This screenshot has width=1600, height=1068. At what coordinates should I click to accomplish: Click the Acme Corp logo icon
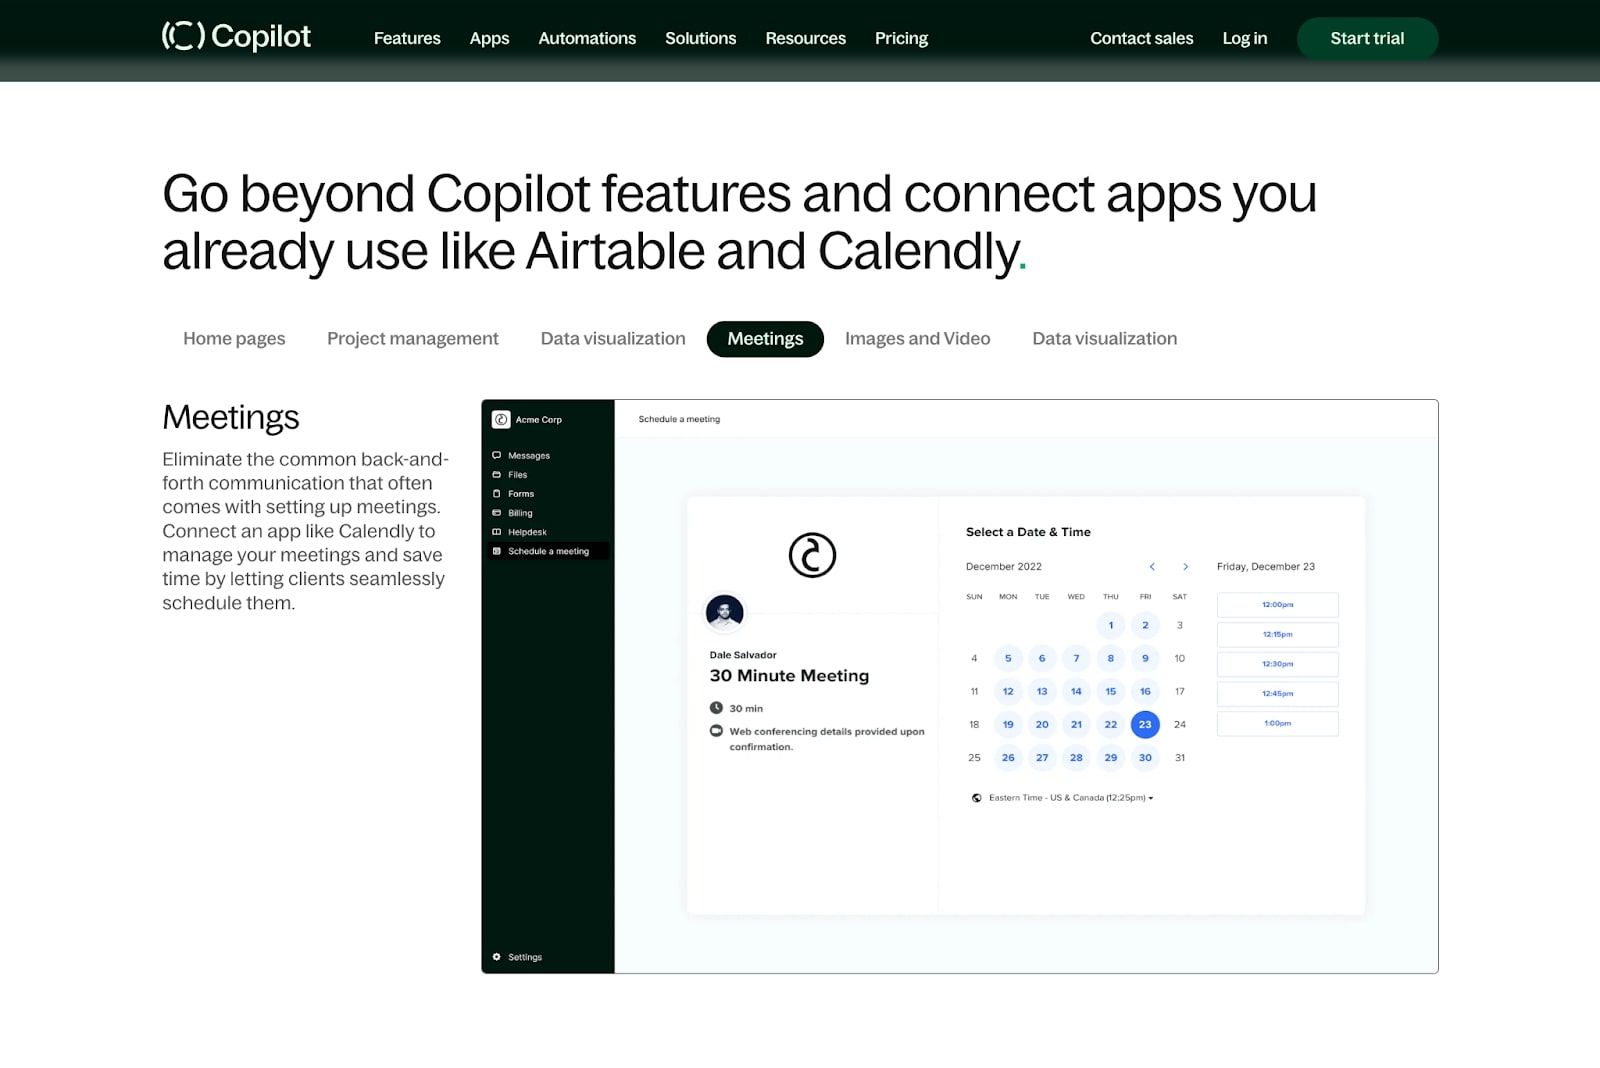click(501, 420)
